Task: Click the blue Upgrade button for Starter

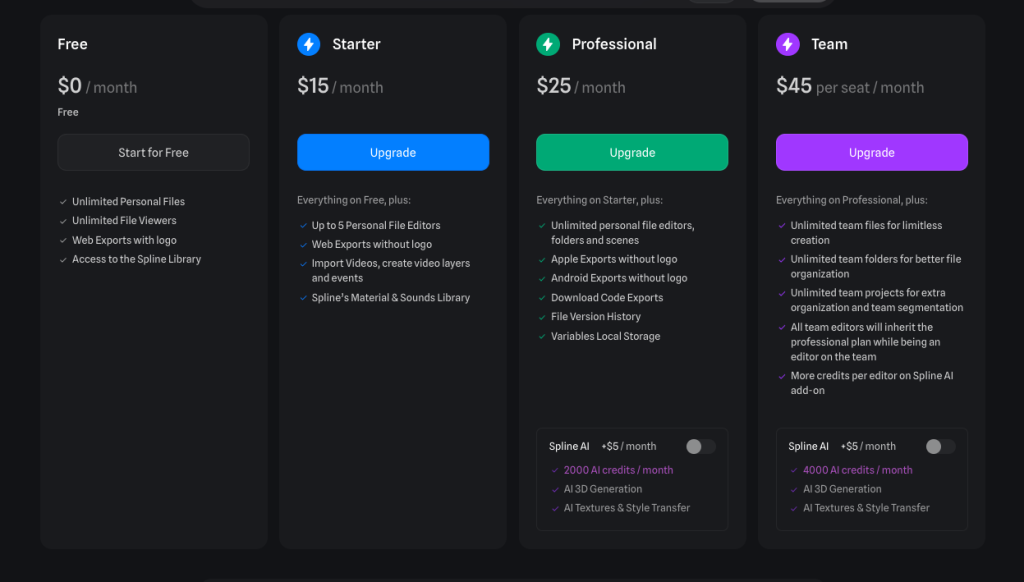Action: click(x=393, y=153)
